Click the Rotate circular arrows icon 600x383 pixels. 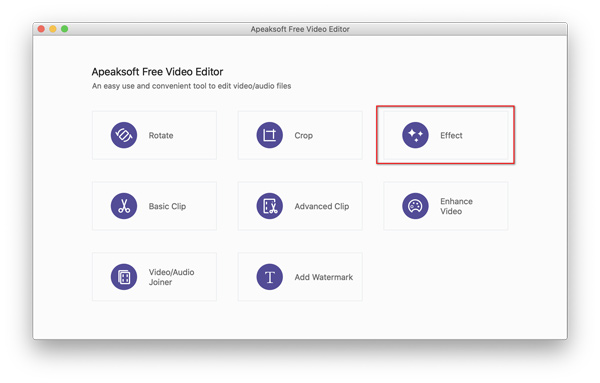(124, 135)
